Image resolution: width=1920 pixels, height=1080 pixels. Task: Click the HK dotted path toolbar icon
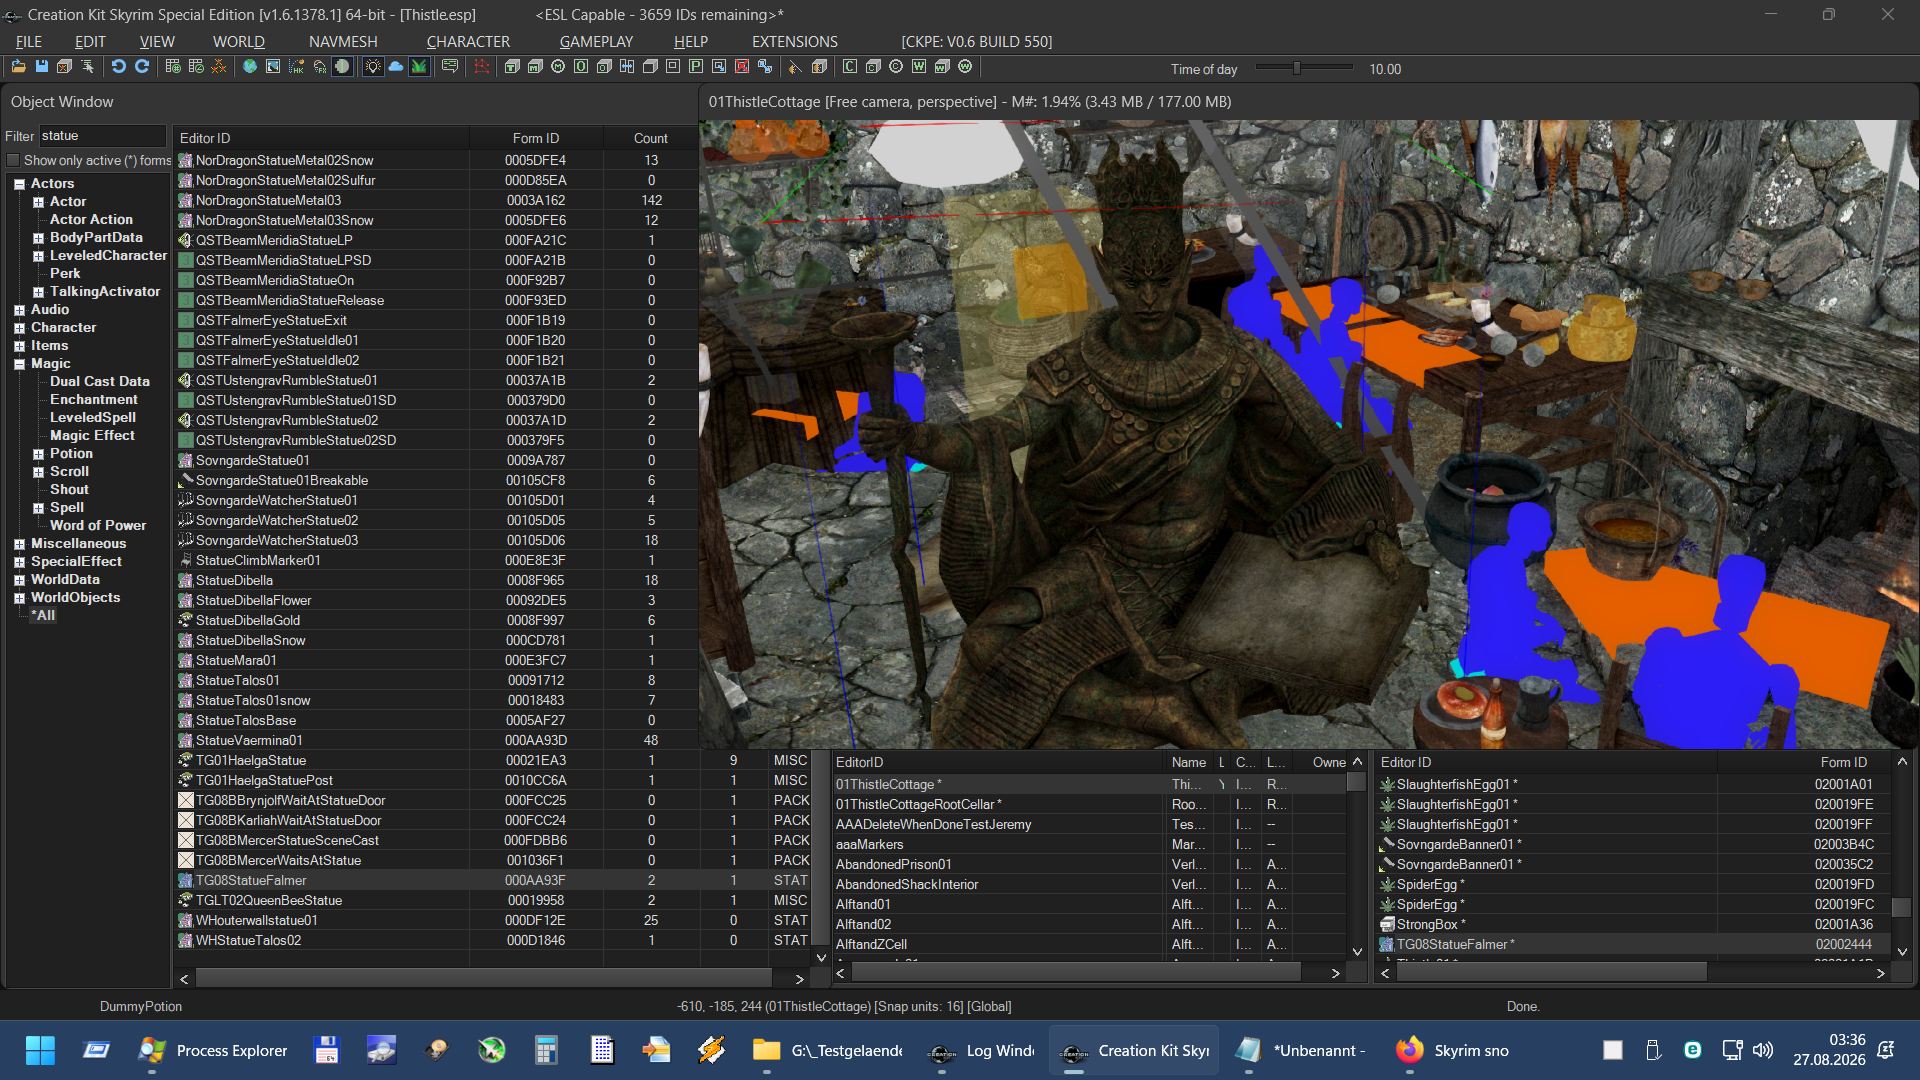tap(296, 67)
